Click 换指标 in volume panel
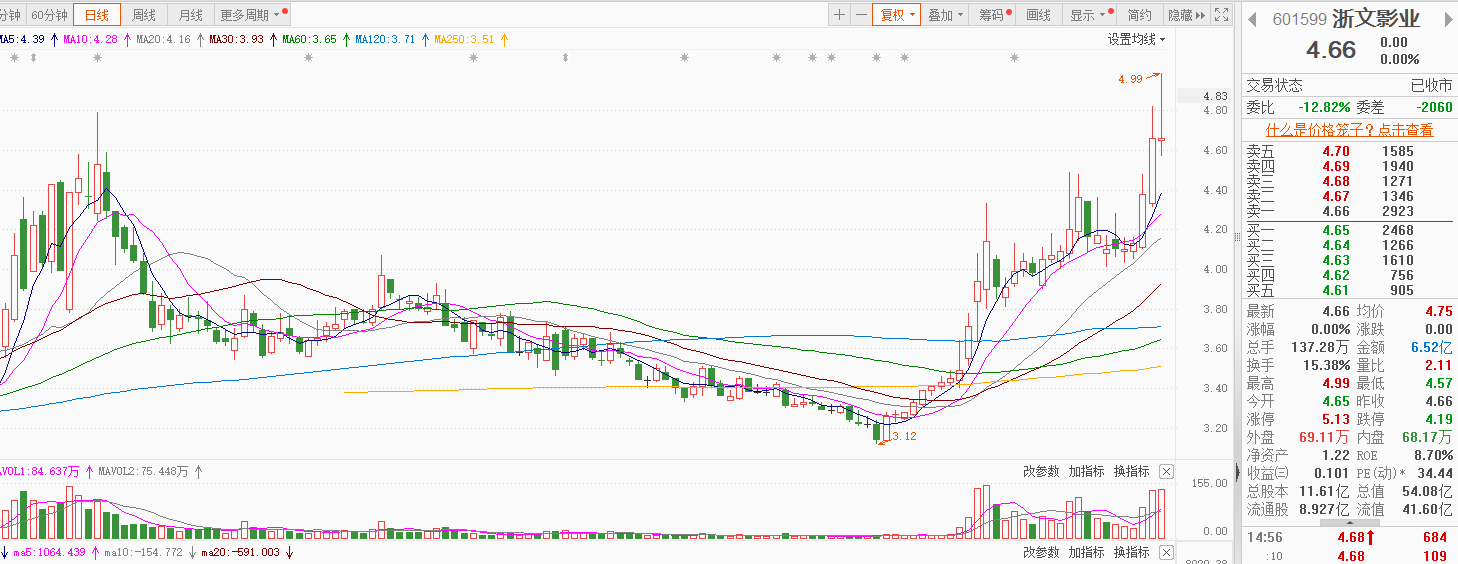The width and height of the screenshot is (1458, 564). (1131, 471)
